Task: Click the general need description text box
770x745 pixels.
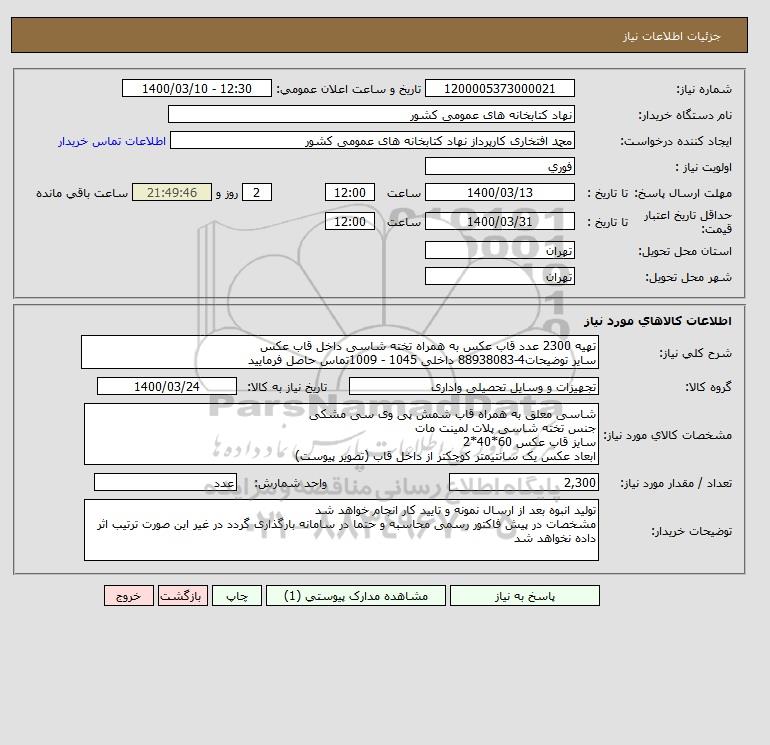Action: (x=340, y=353)
